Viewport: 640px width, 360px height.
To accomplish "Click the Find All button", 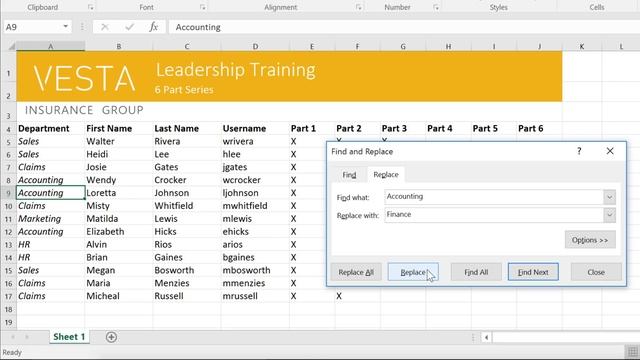I will (x=476, y=272).
